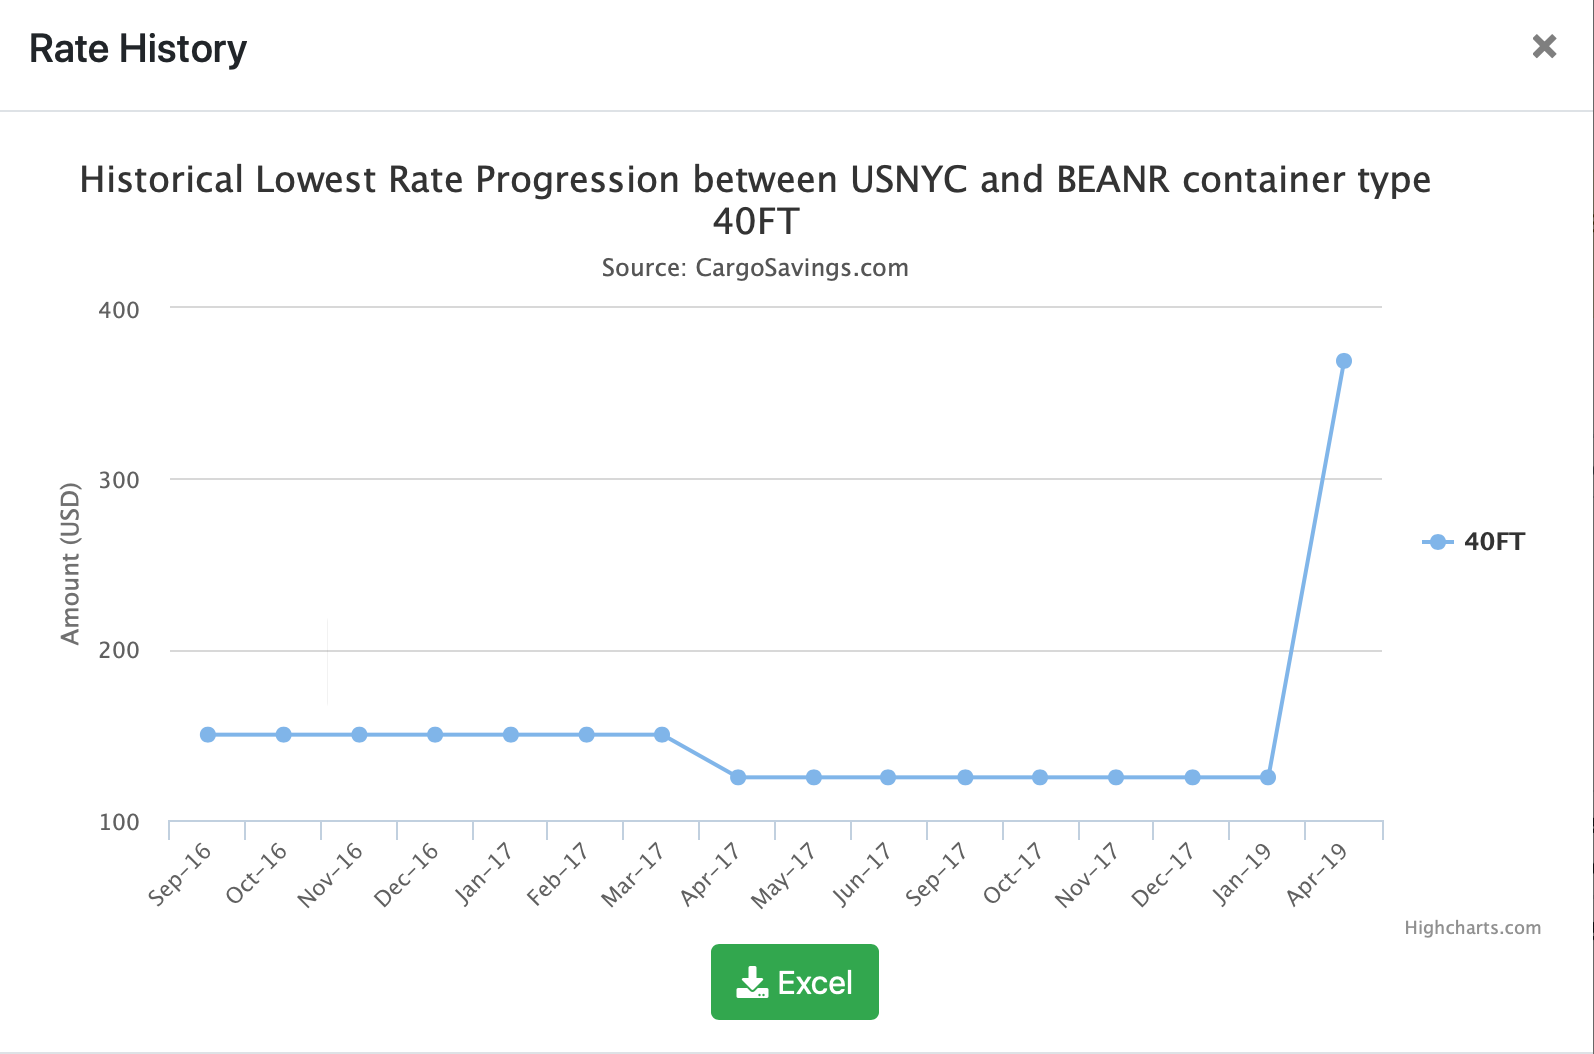
Task: Click the Jun-17 data point
Action: 888,777
